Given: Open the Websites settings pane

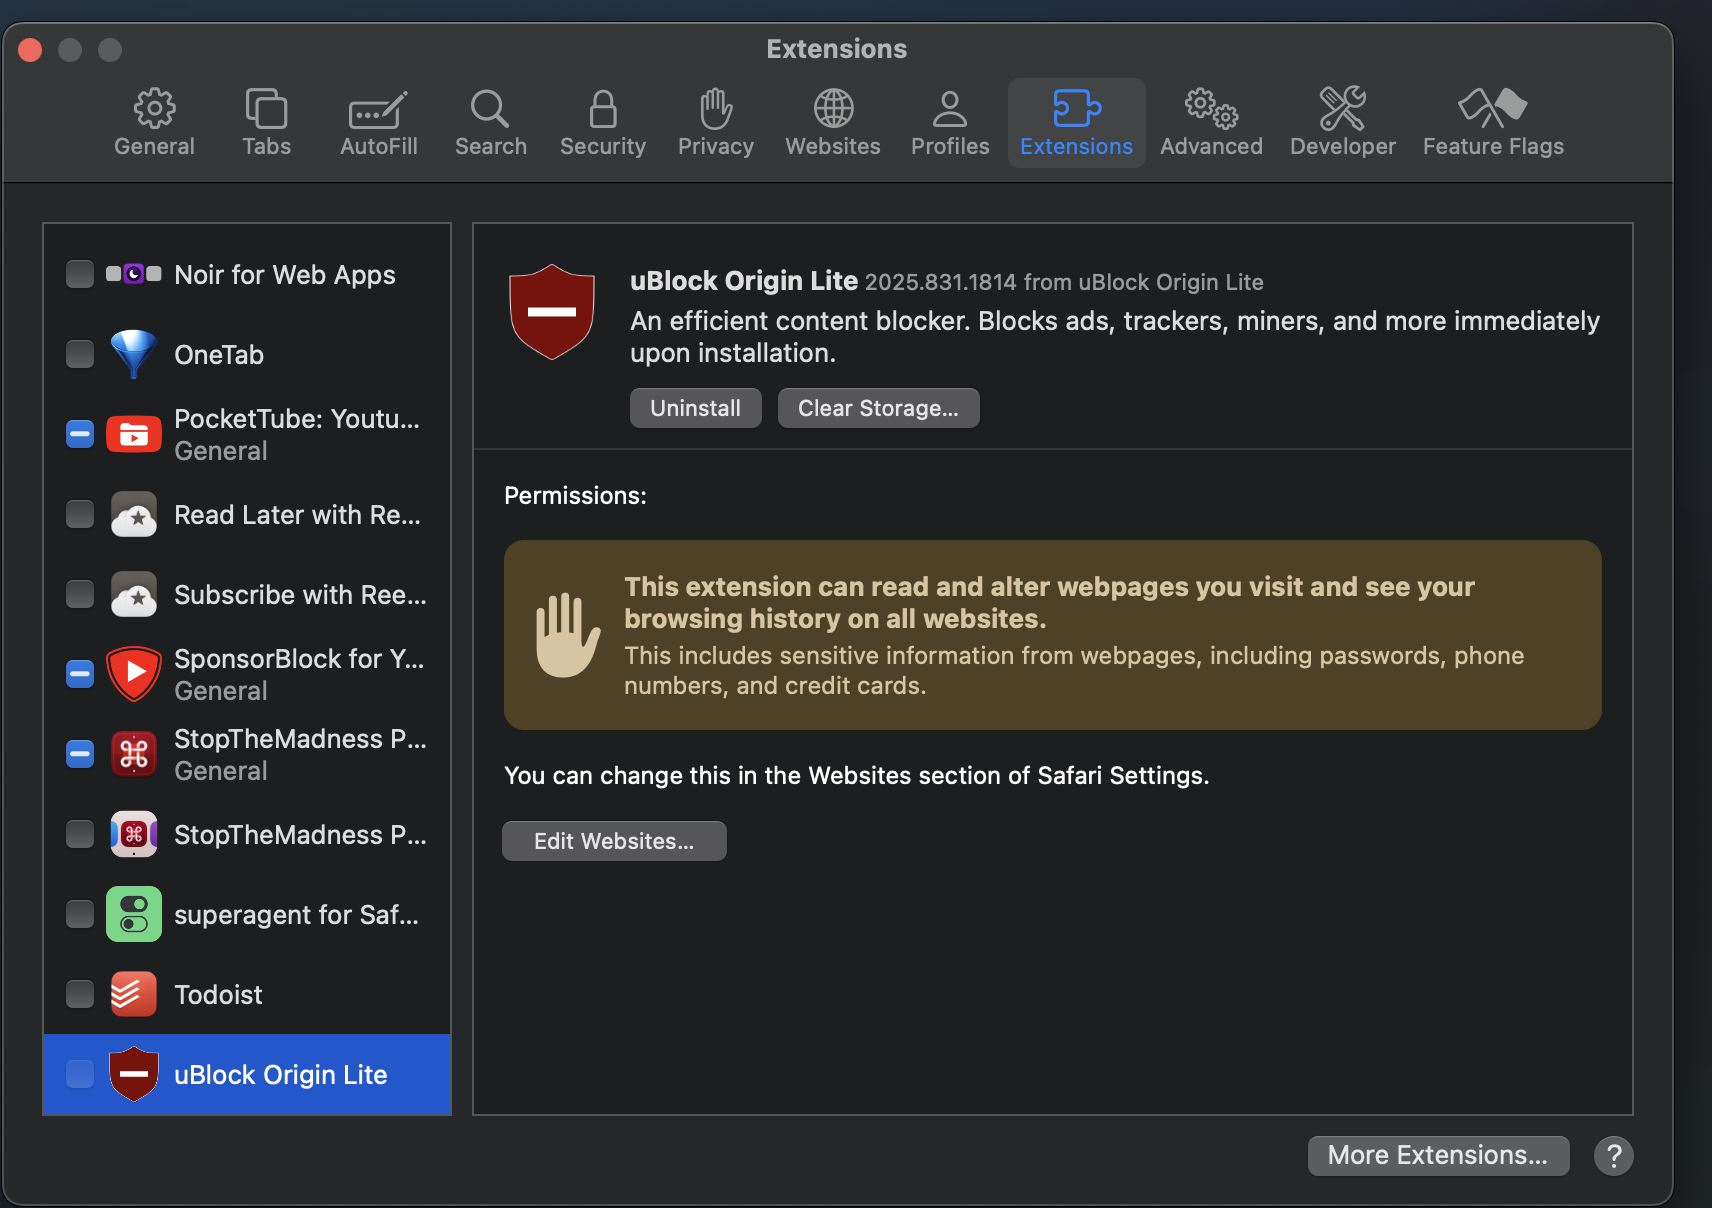Looking at the screenshot, I should (833, 123).
